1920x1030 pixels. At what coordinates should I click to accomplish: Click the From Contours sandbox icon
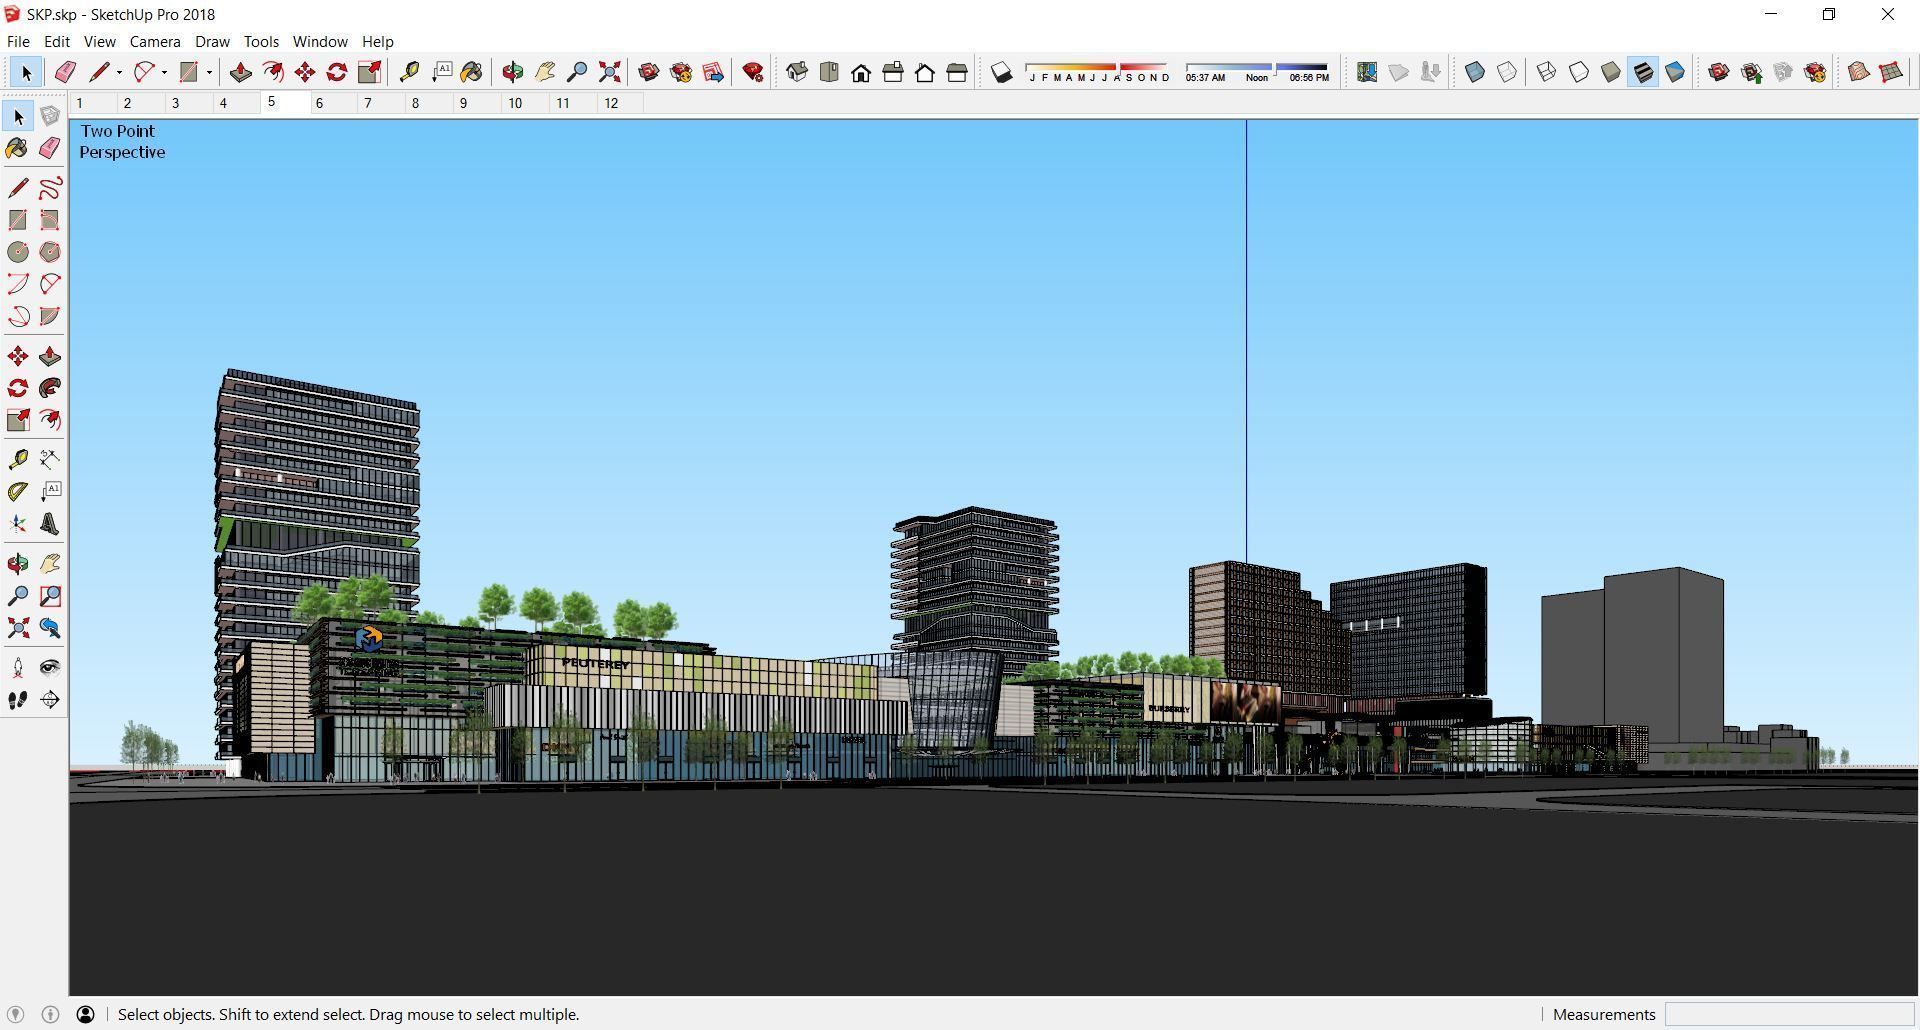pos(1859,72)
